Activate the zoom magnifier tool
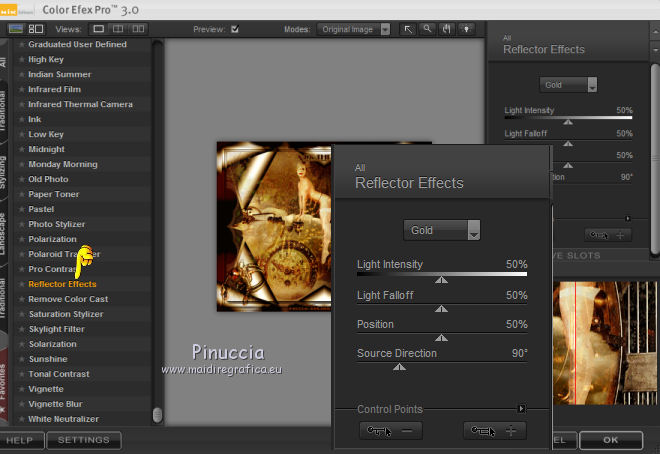The height and width of the screenshot is (454, 660). tap(427, 30)
